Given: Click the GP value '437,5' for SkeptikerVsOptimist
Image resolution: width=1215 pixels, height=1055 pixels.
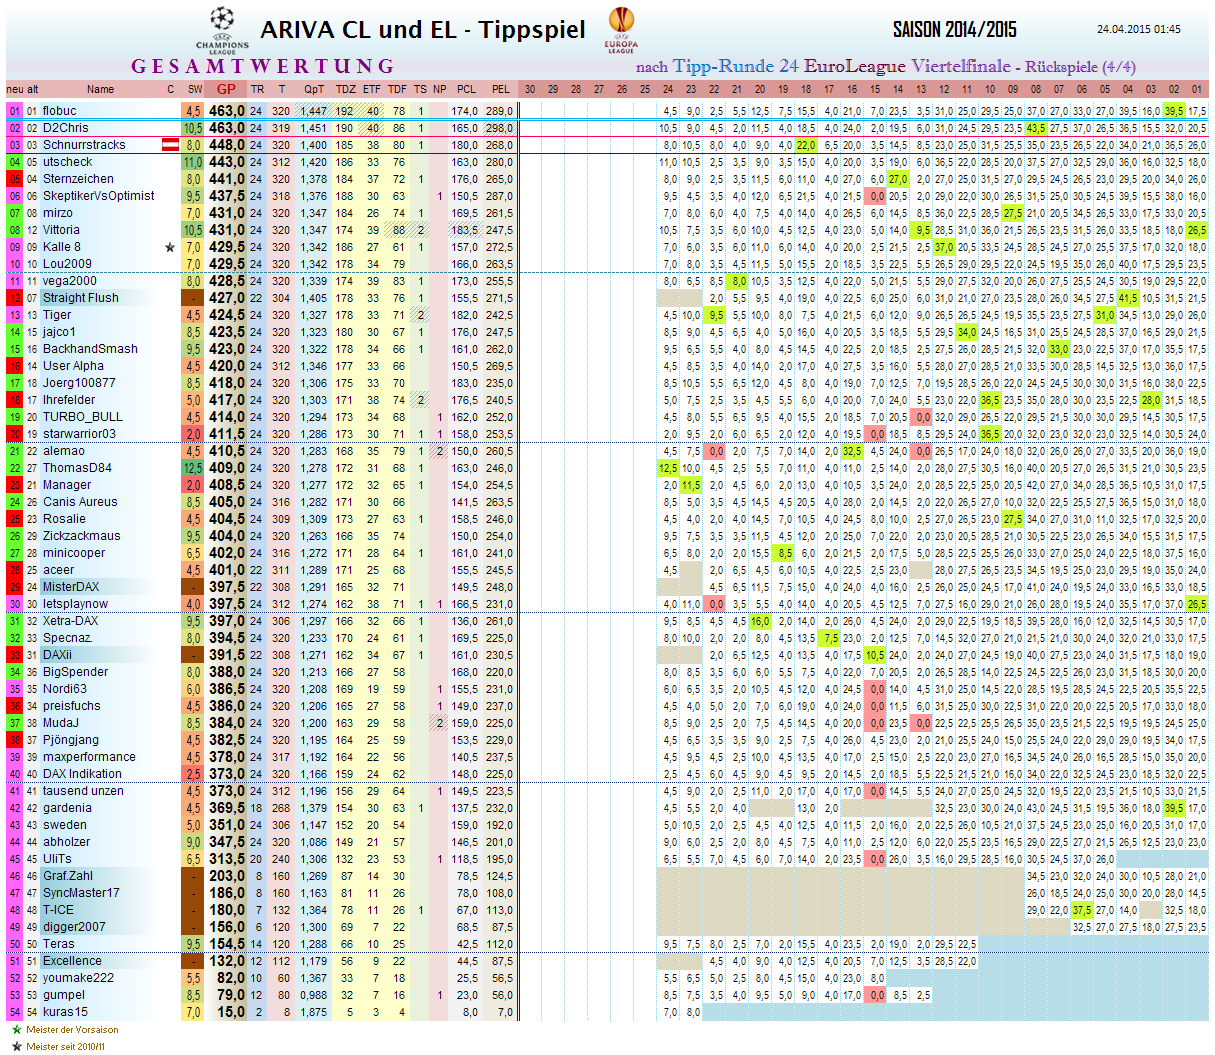Looking at the screenshot, I should [x=226, y=196].
